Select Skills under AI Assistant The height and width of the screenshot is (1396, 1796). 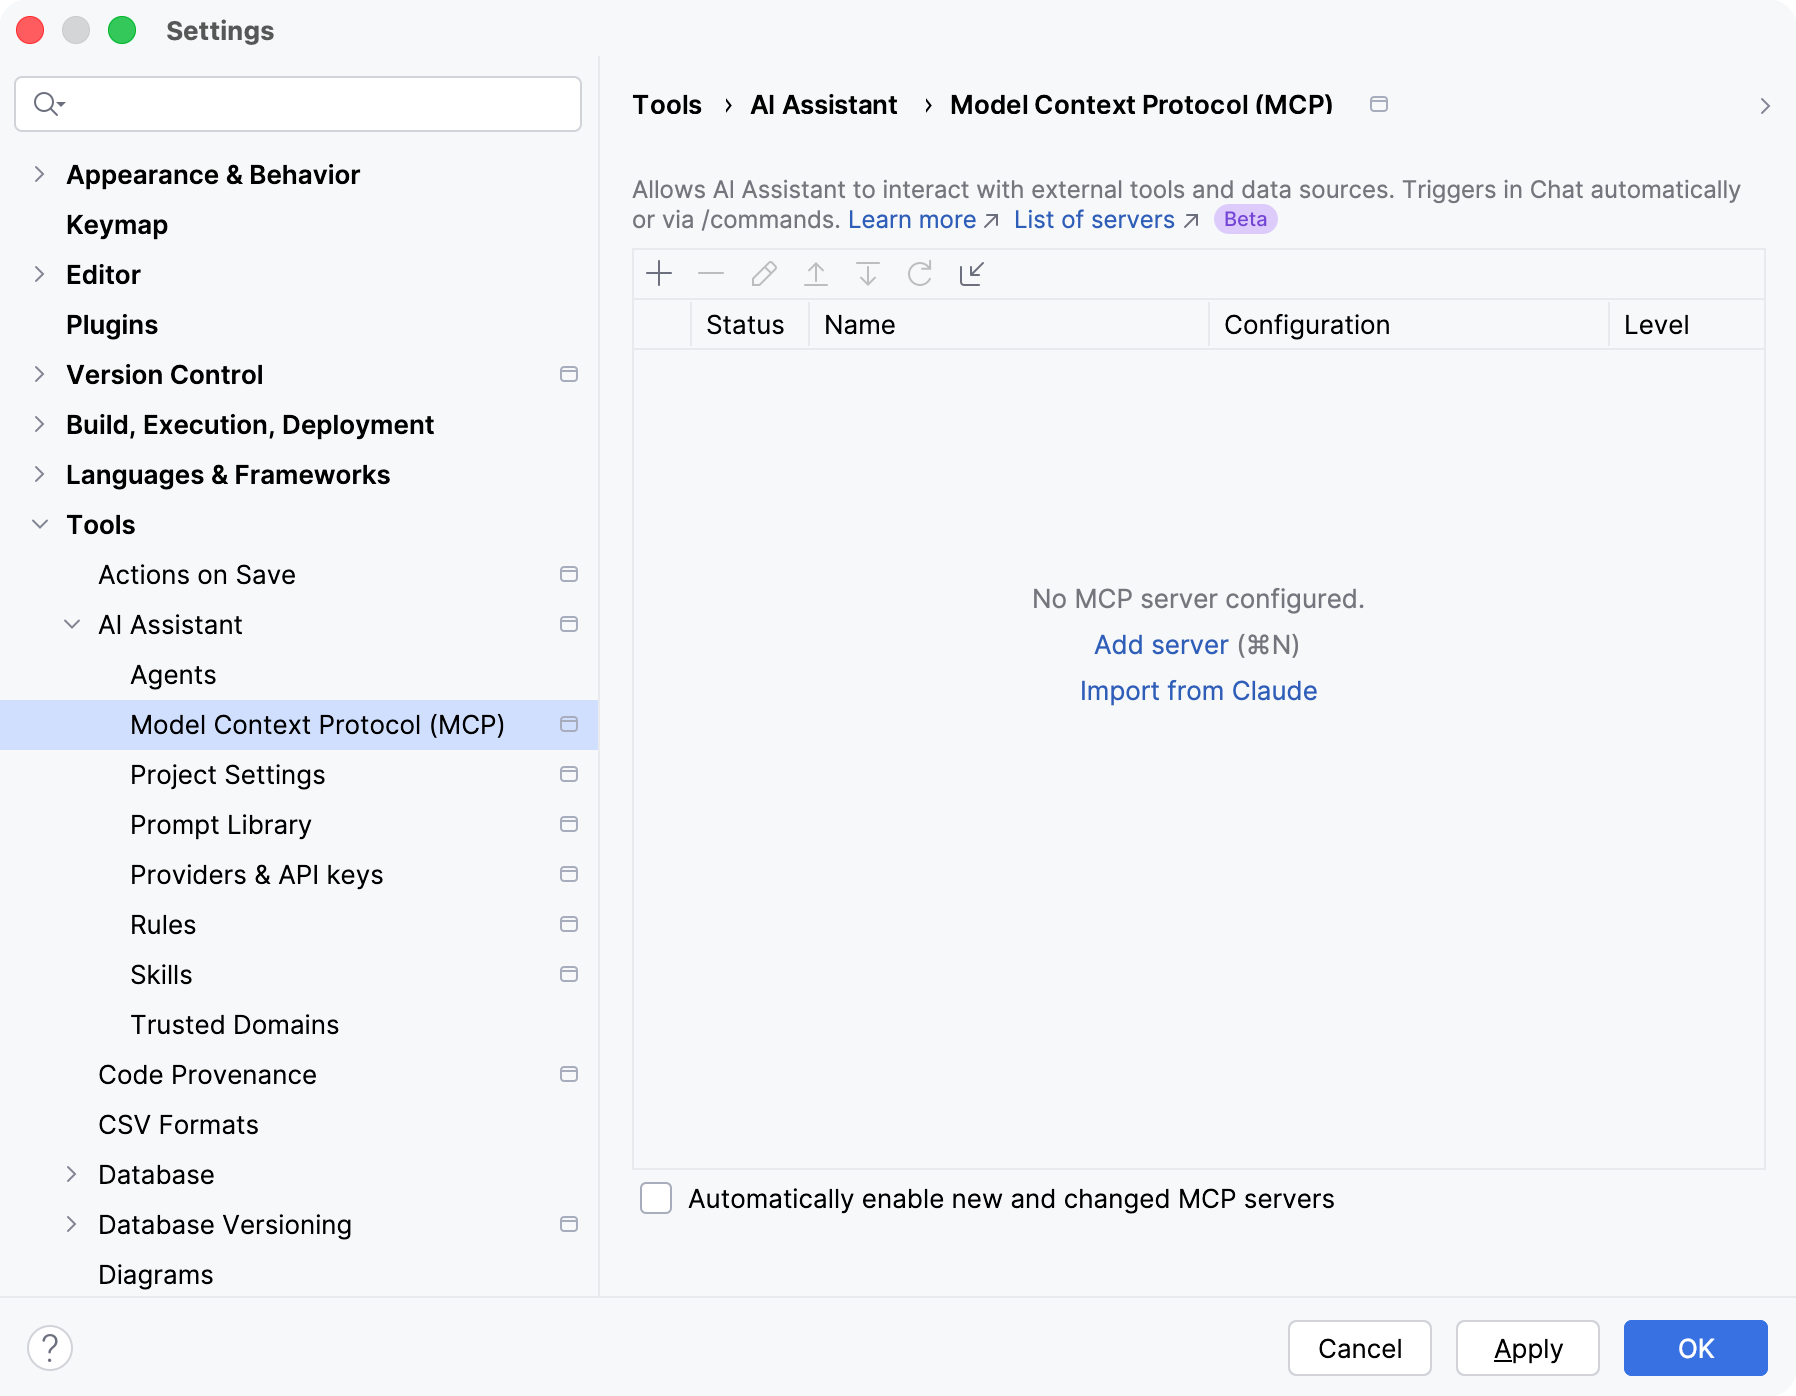tap(161, 975)
